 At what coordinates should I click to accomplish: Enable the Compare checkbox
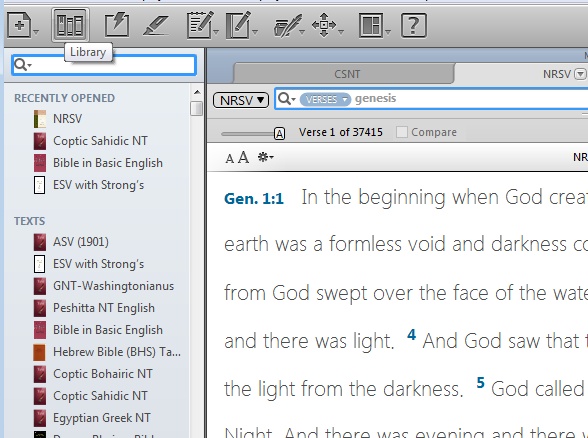point(402,132)
